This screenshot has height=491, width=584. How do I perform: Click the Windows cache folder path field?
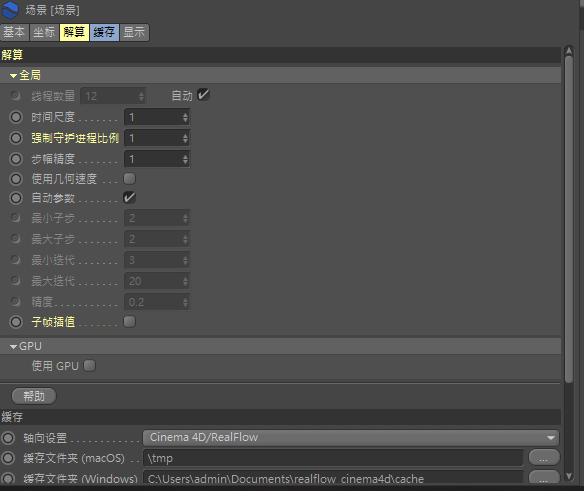click(x=333, y=478)
